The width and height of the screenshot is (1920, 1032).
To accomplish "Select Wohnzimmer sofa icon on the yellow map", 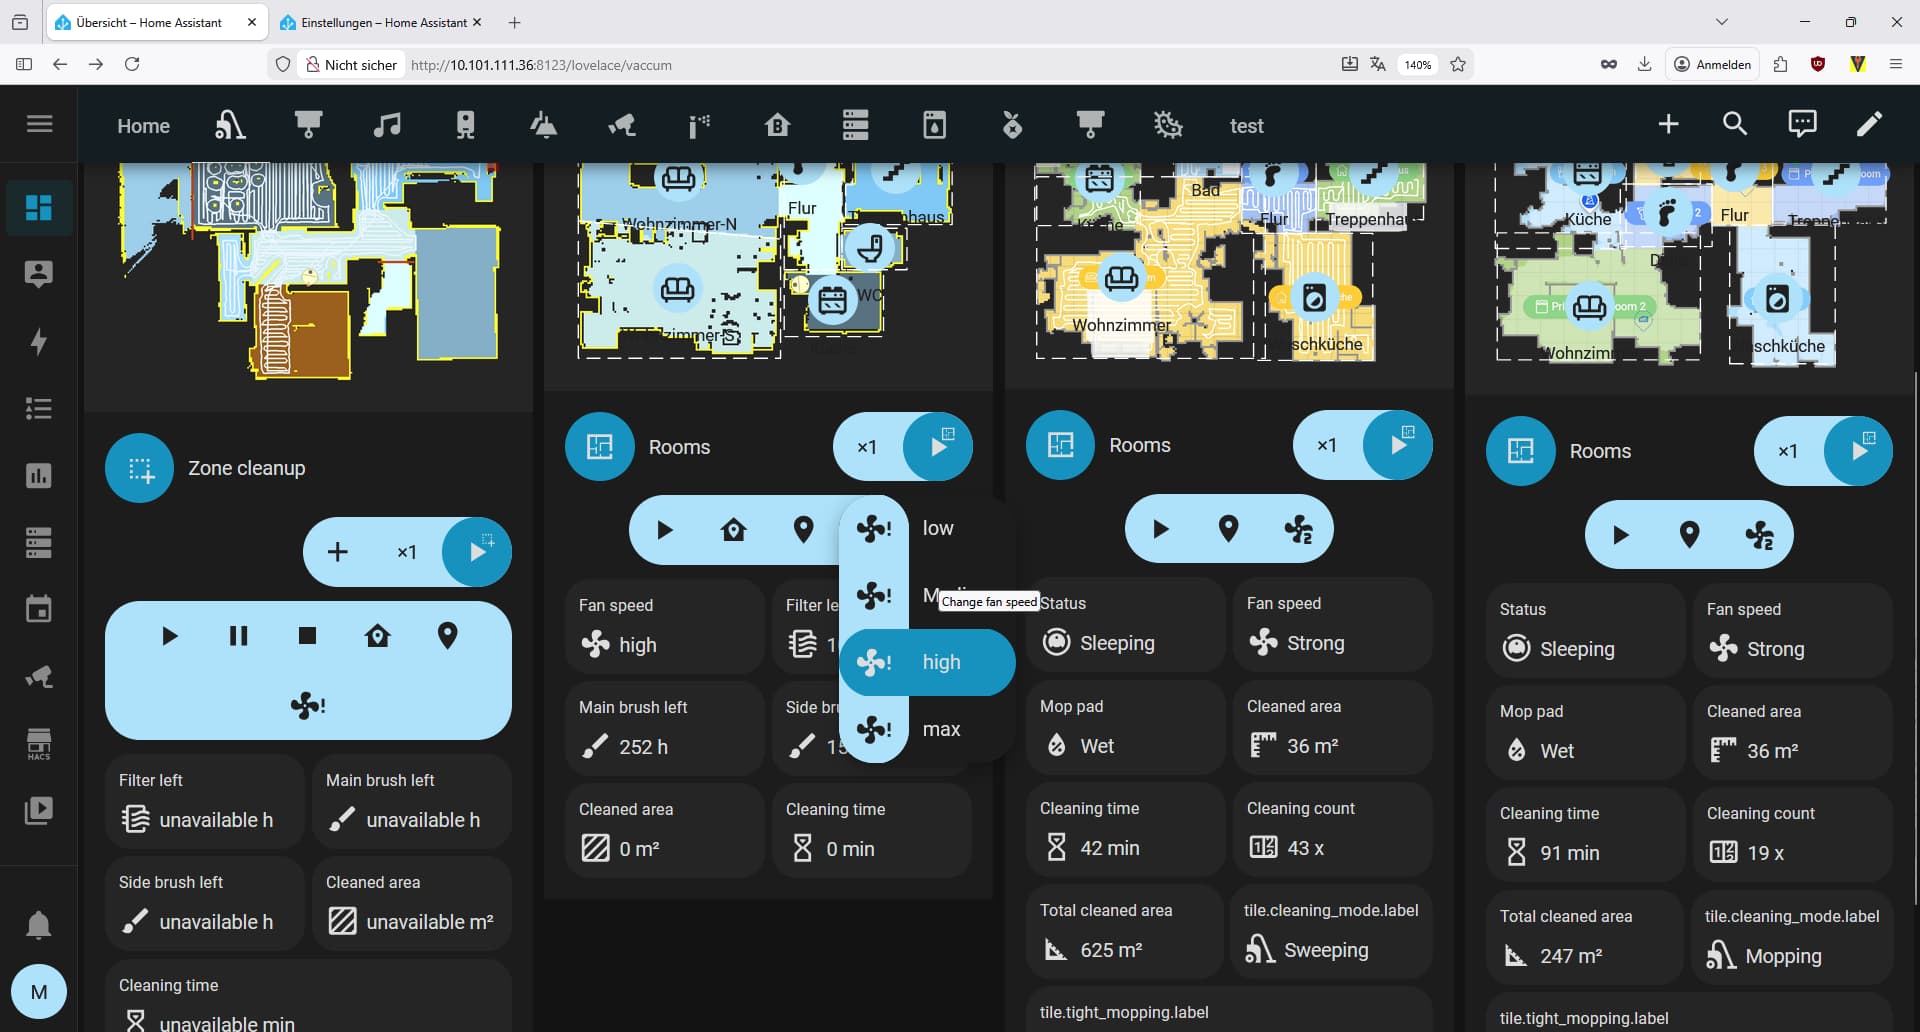I will click(x=1120, y=277).
